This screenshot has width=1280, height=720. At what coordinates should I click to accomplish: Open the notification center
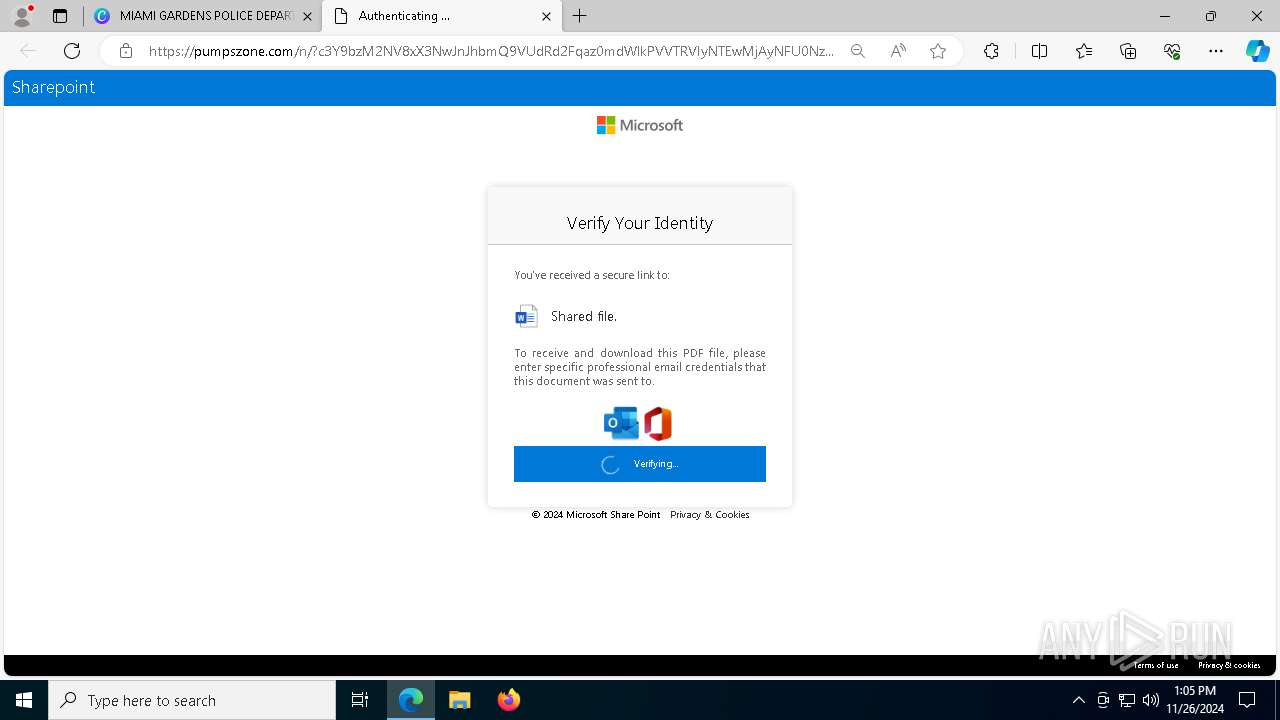tap(1247, 700)
